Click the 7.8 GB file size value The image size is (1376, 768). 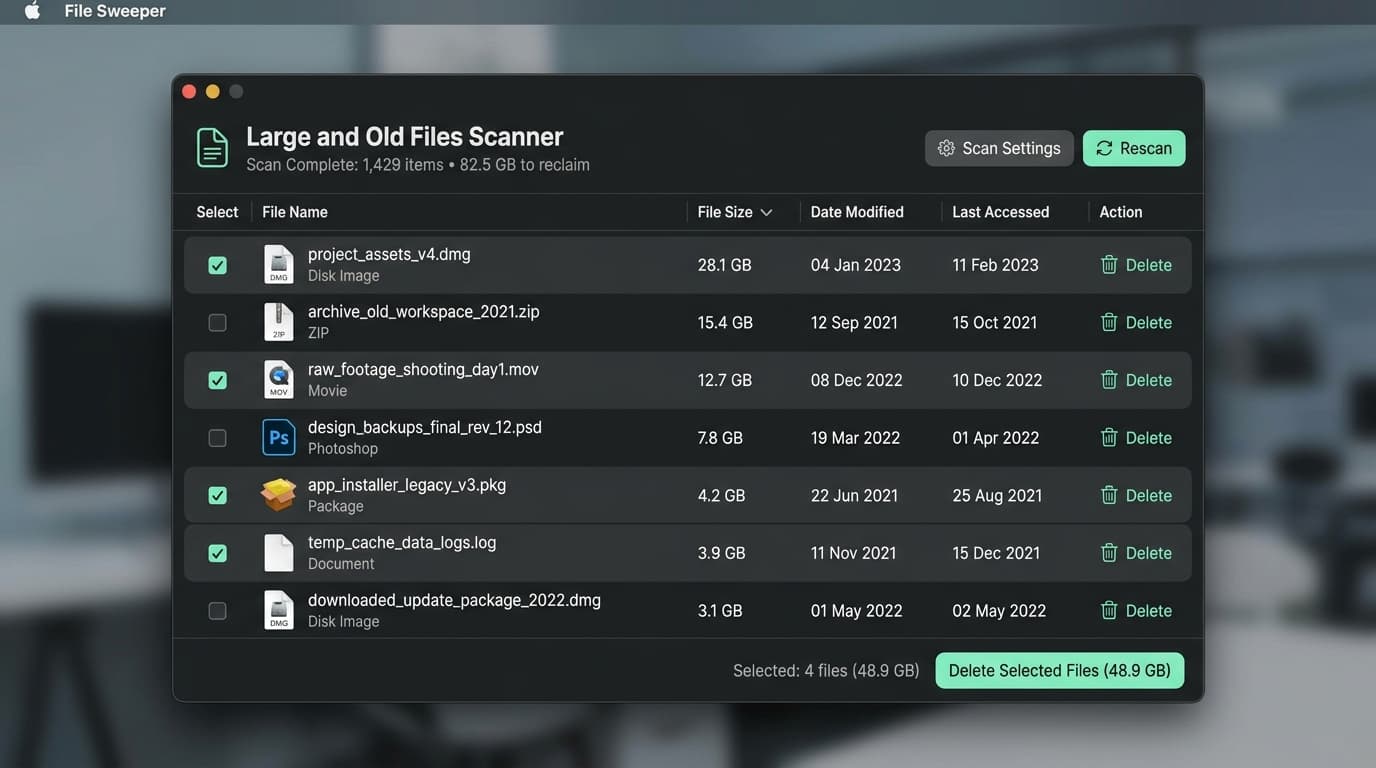pos(720,438)
